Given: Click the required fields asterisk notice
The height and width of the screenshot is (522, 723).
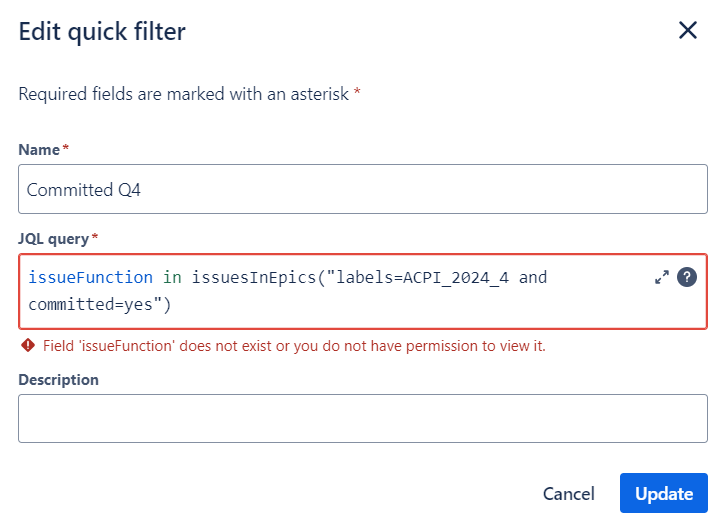Looking at the screenshot, I should coord(190,94).
